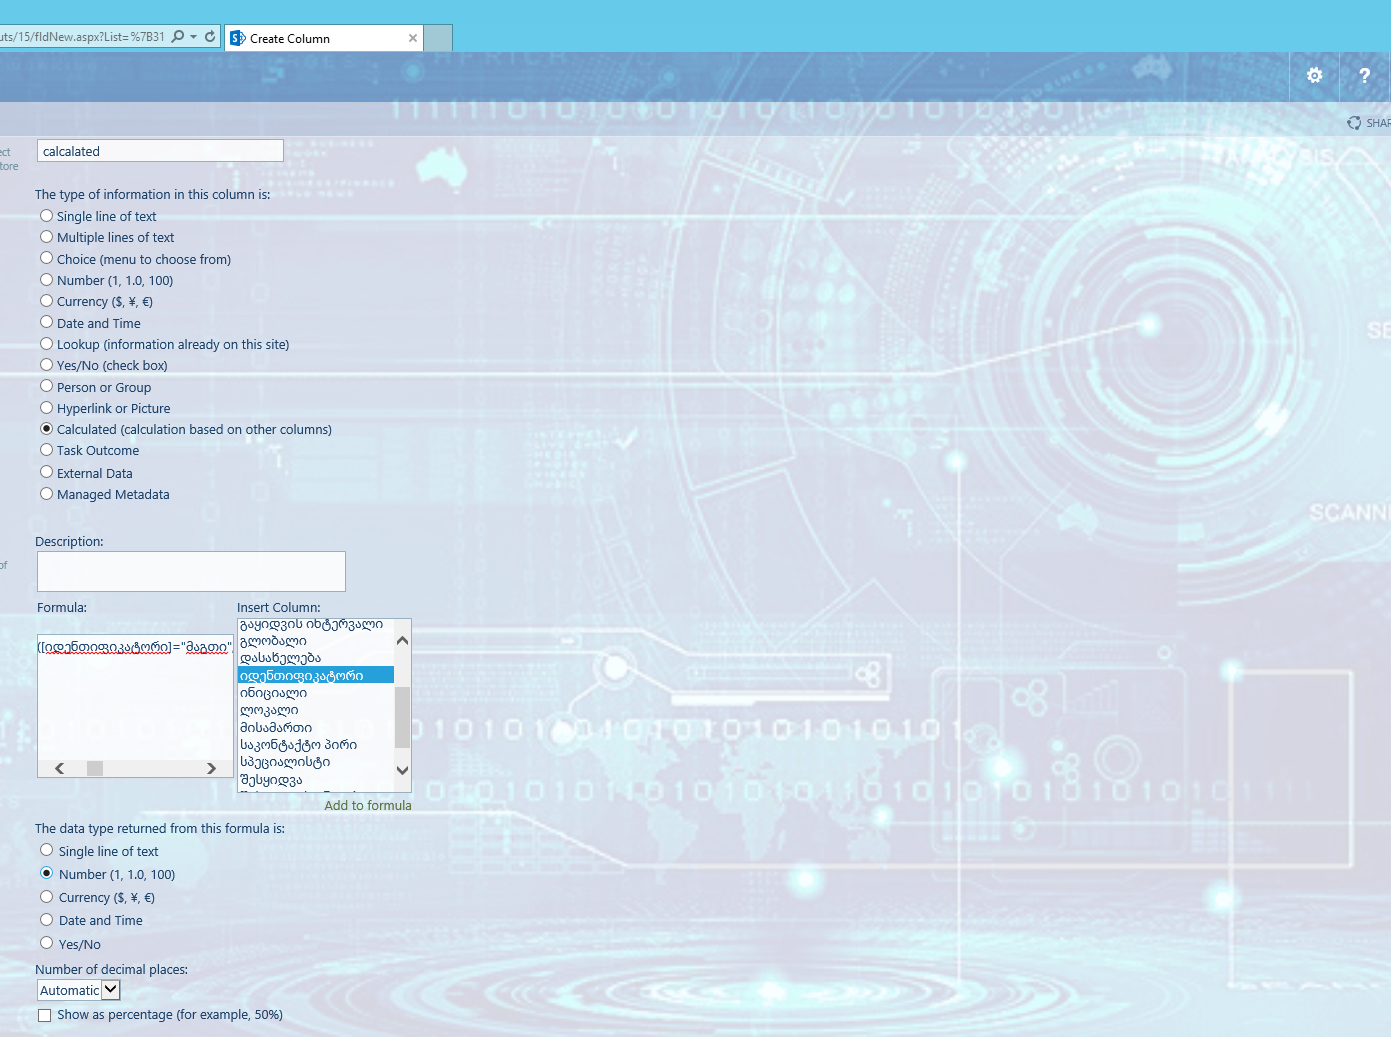Image resolution: width=1391 pixels, height=1037 pixels.
Task: Select Multiple lines of text type
Action: pyautogui.click(x=46, y=237)
